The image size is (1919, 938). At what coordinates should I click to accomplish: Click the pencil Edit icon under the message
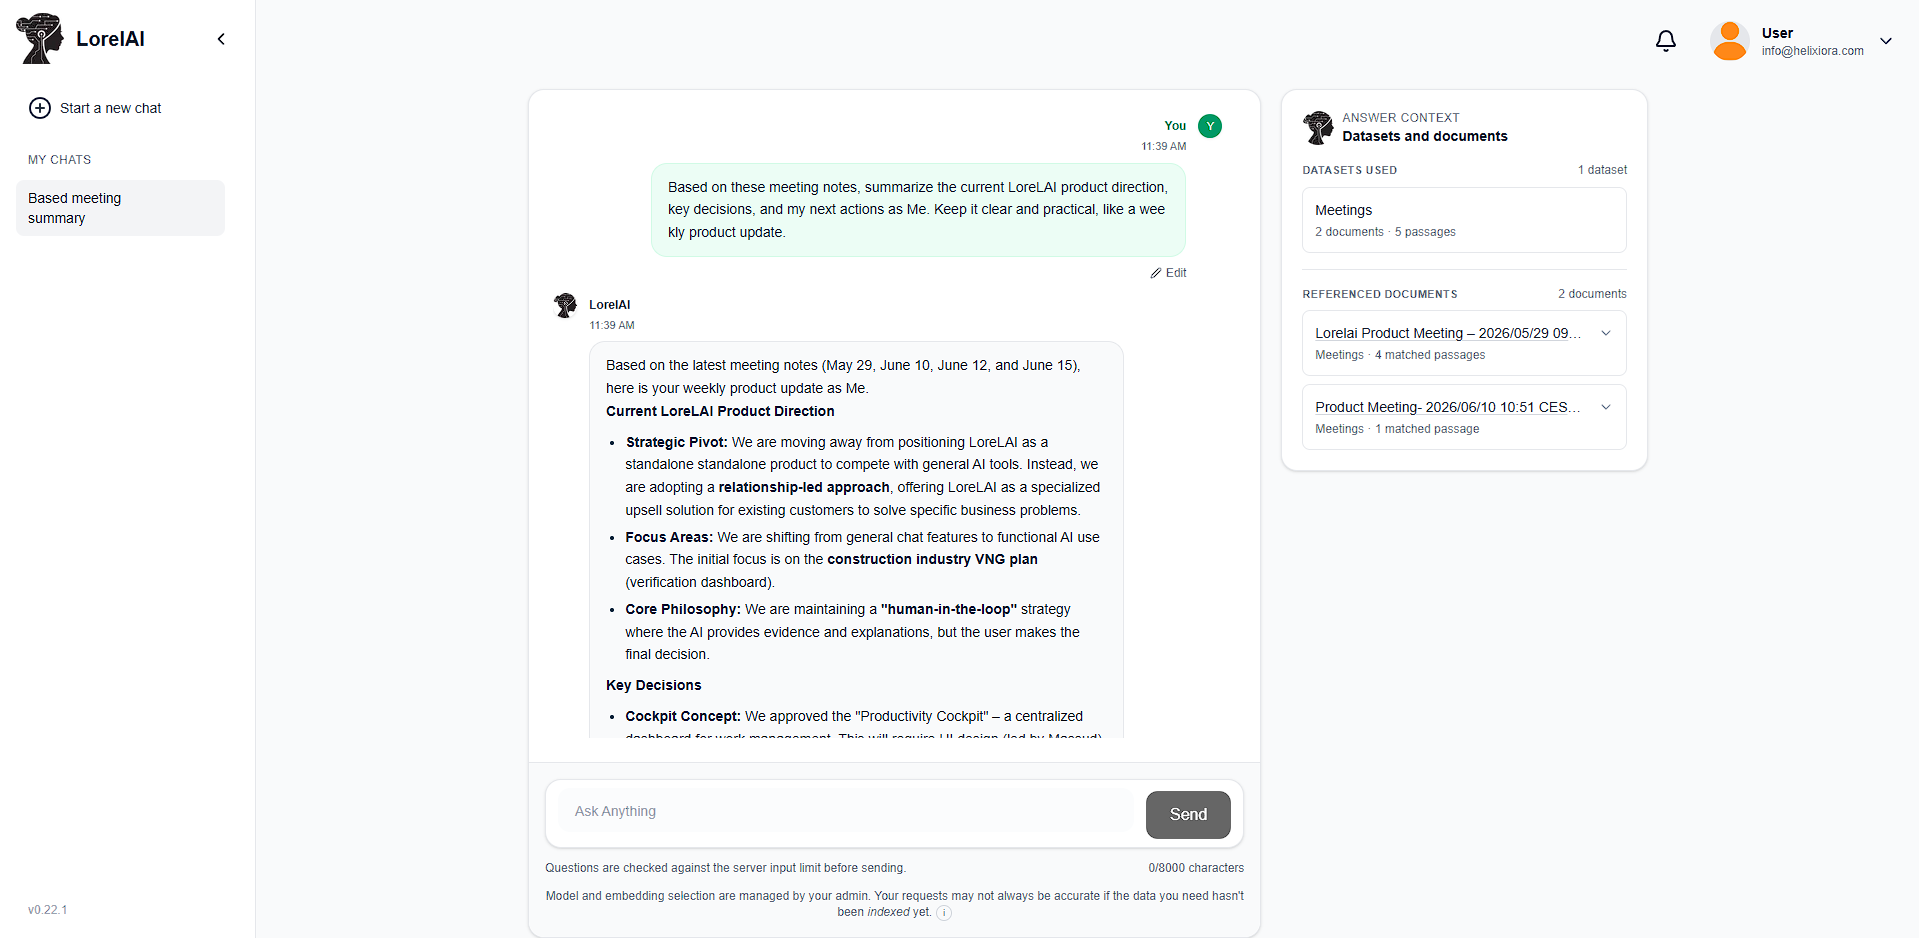[x=1156, y=273]
